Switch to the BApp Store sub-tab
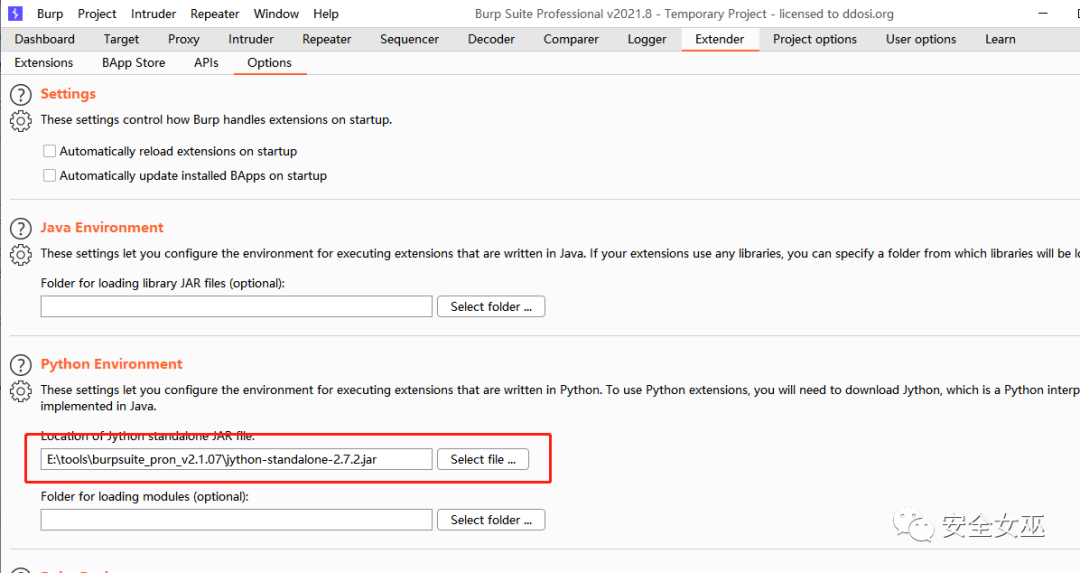1080x573 pixels. pos(134,62)
